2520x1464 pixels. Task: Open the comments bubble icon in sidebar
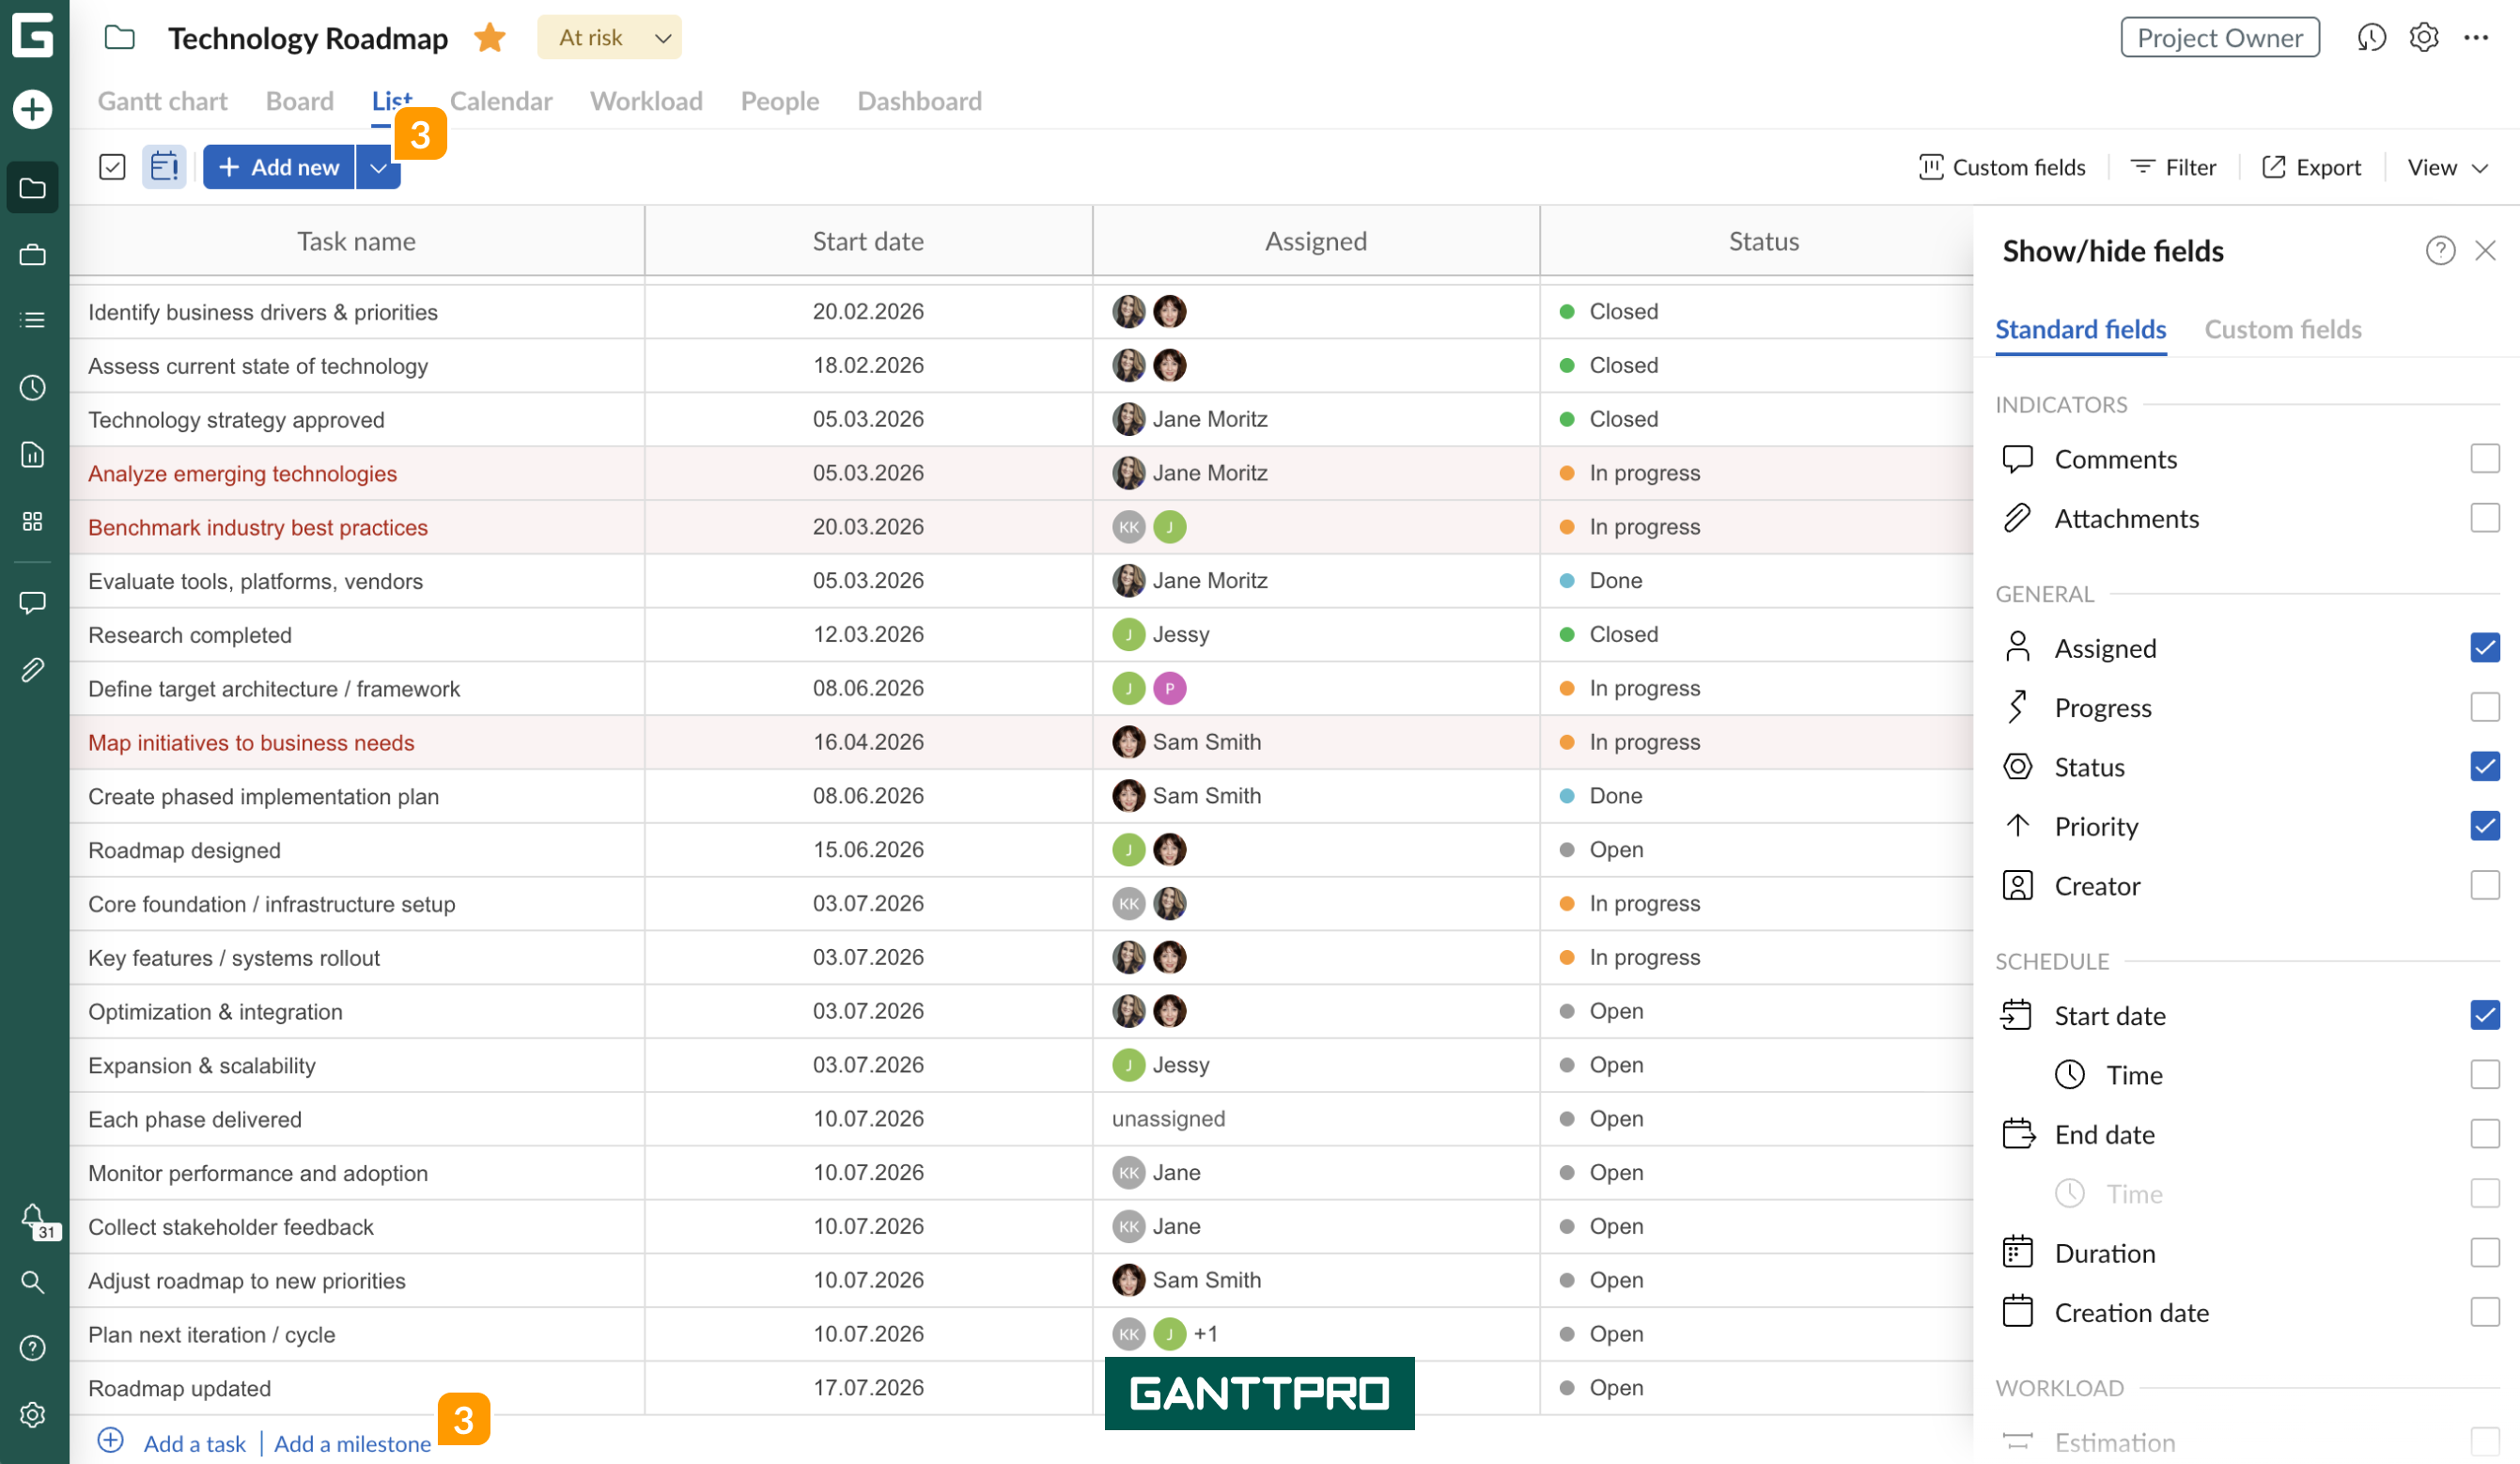point(33,602)
